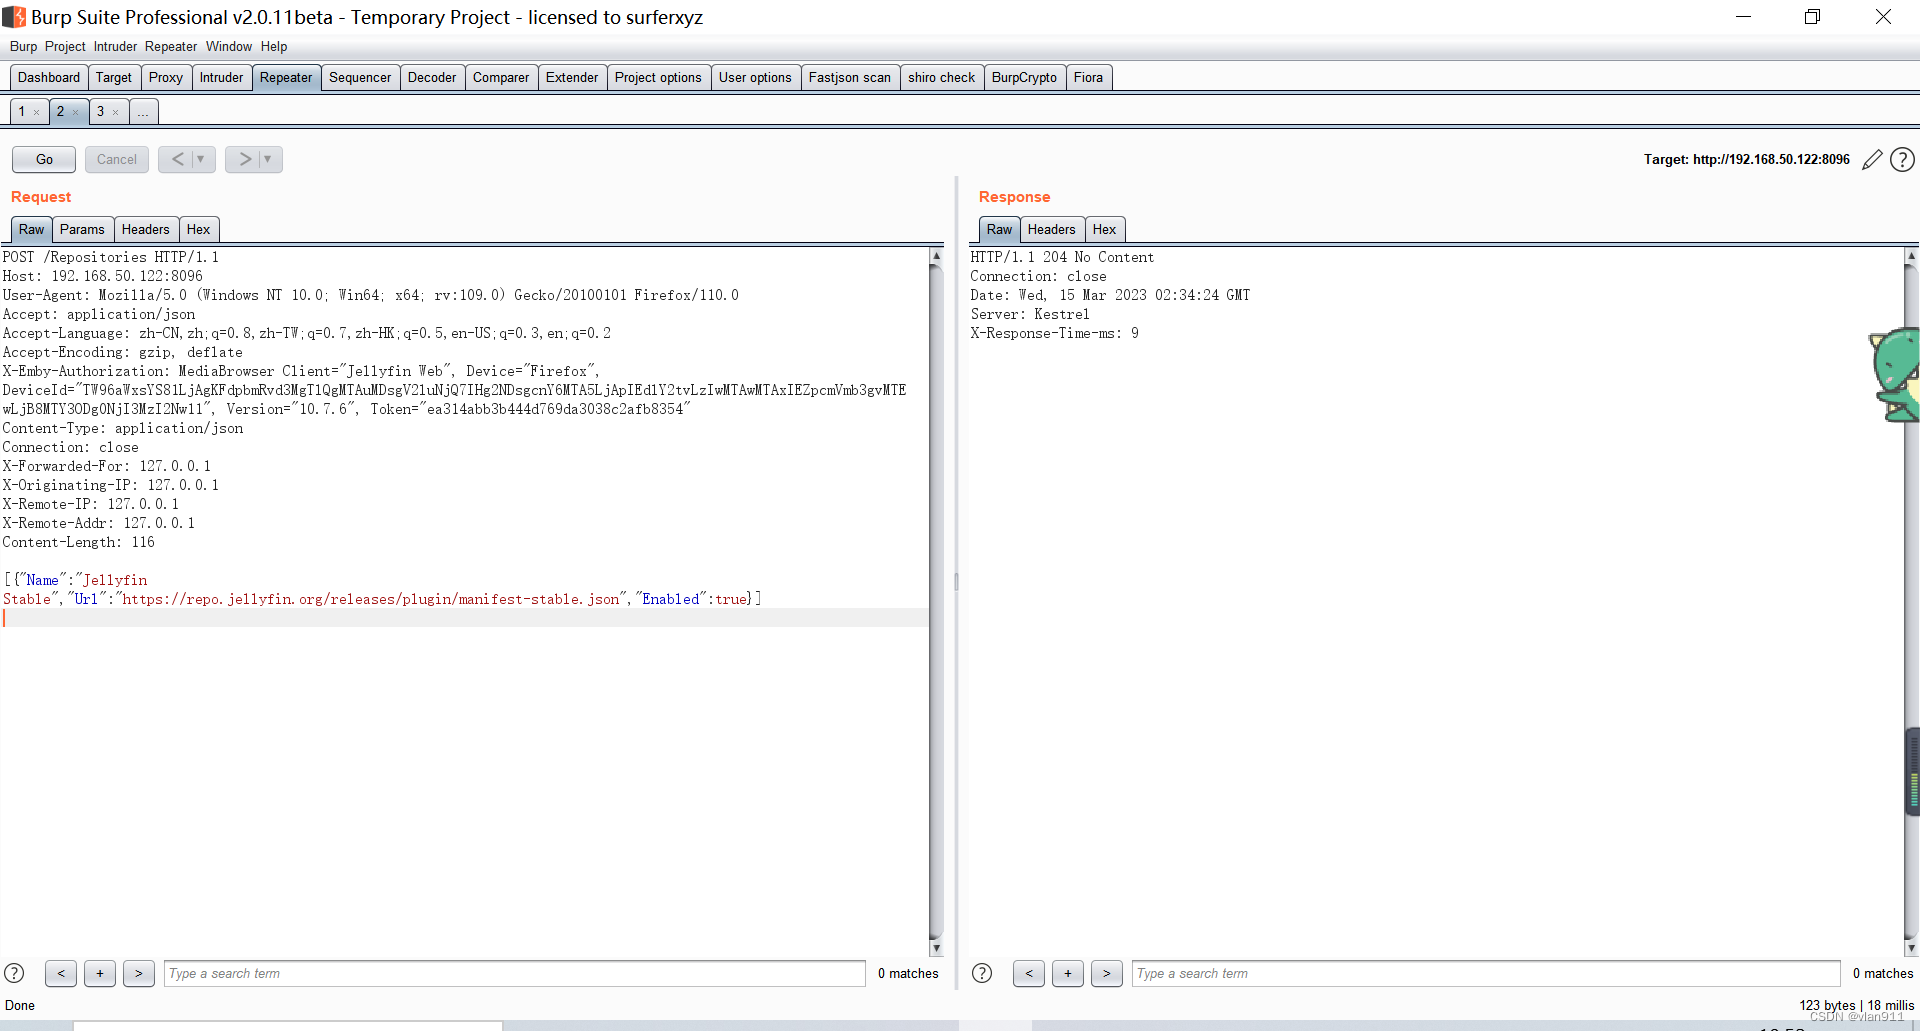Show request Params view
This screenshot has width=1920, height=1031.
click(x=82, y=230)
